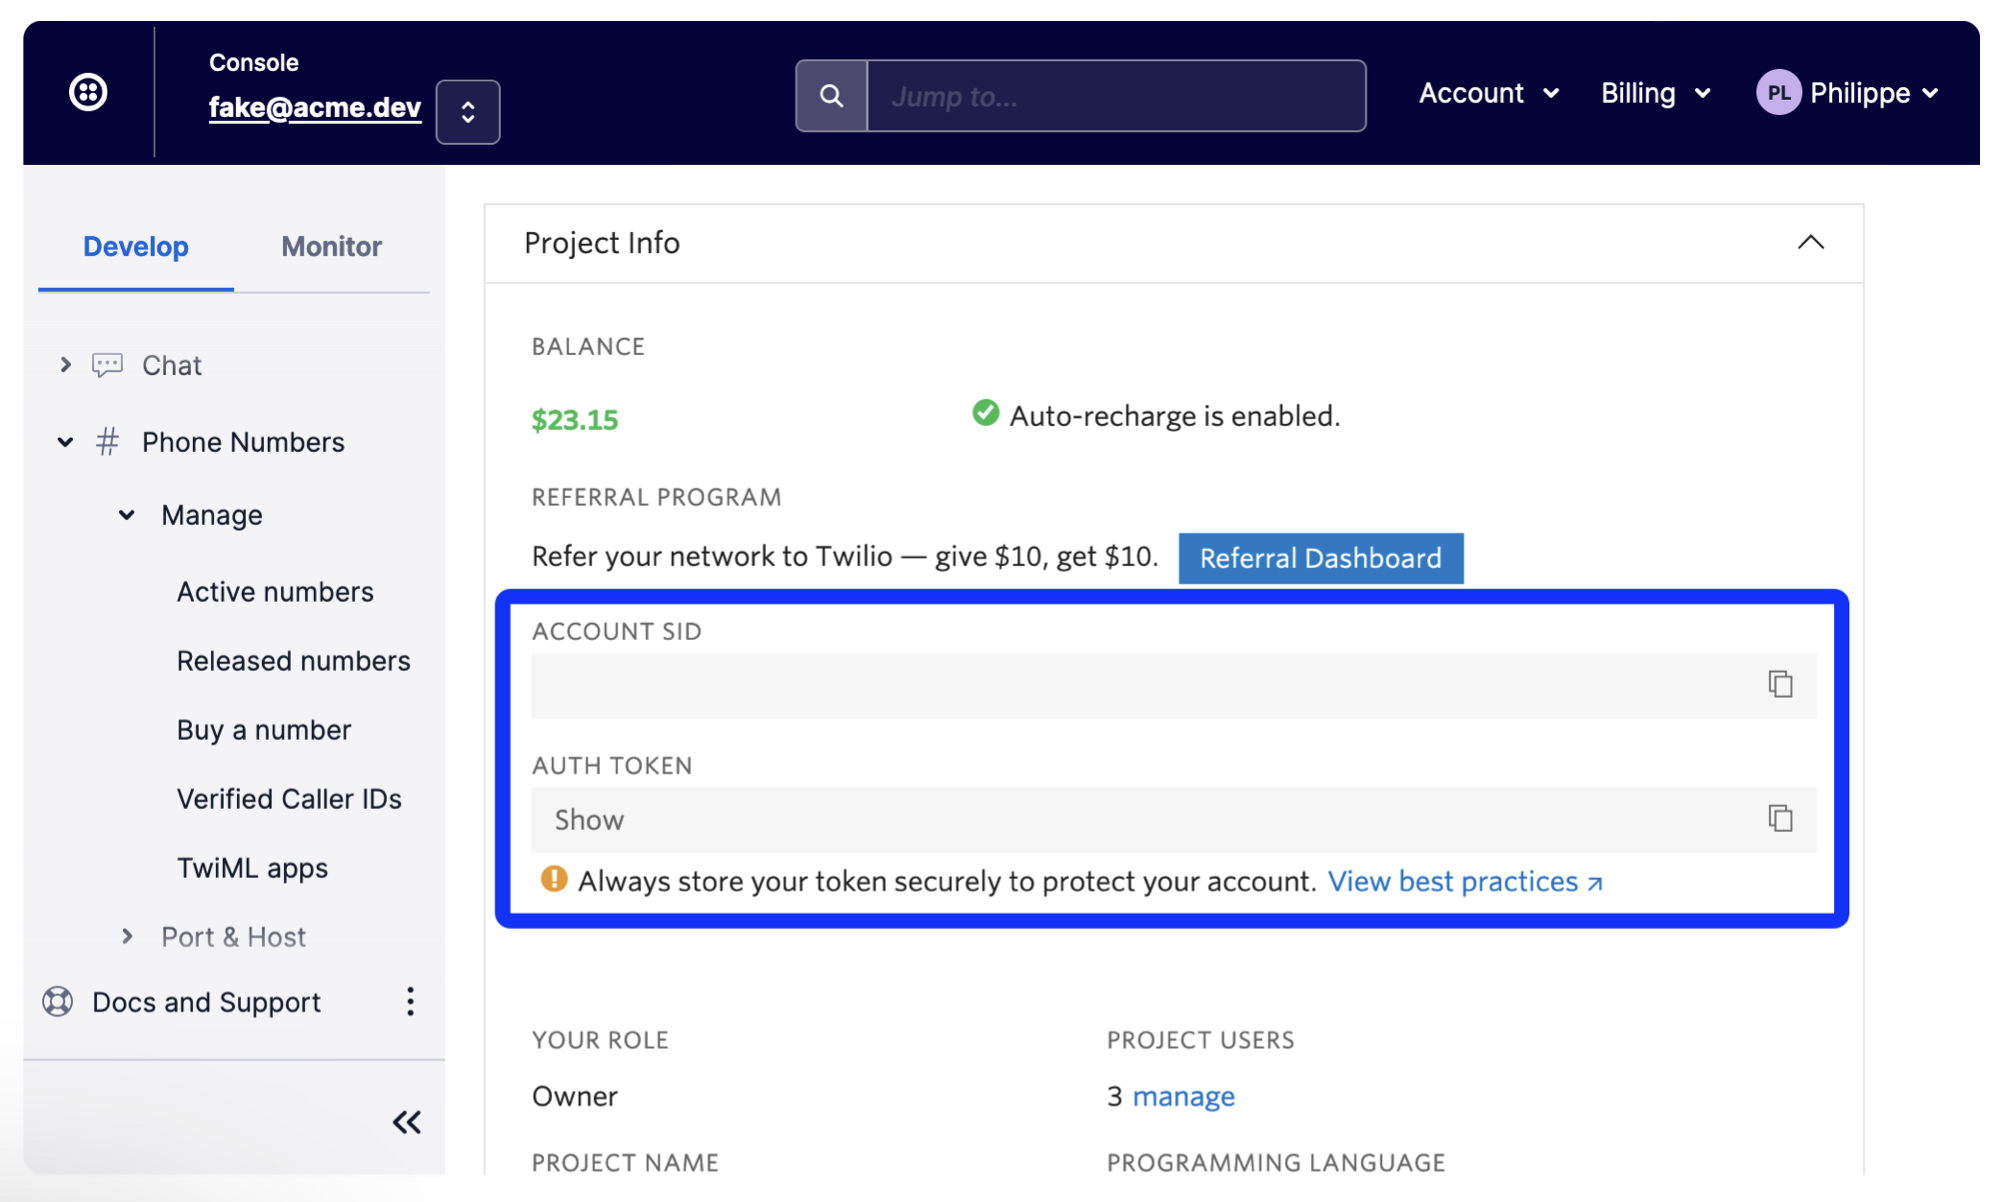Open the Account dropdown menu

point(1489,93)
